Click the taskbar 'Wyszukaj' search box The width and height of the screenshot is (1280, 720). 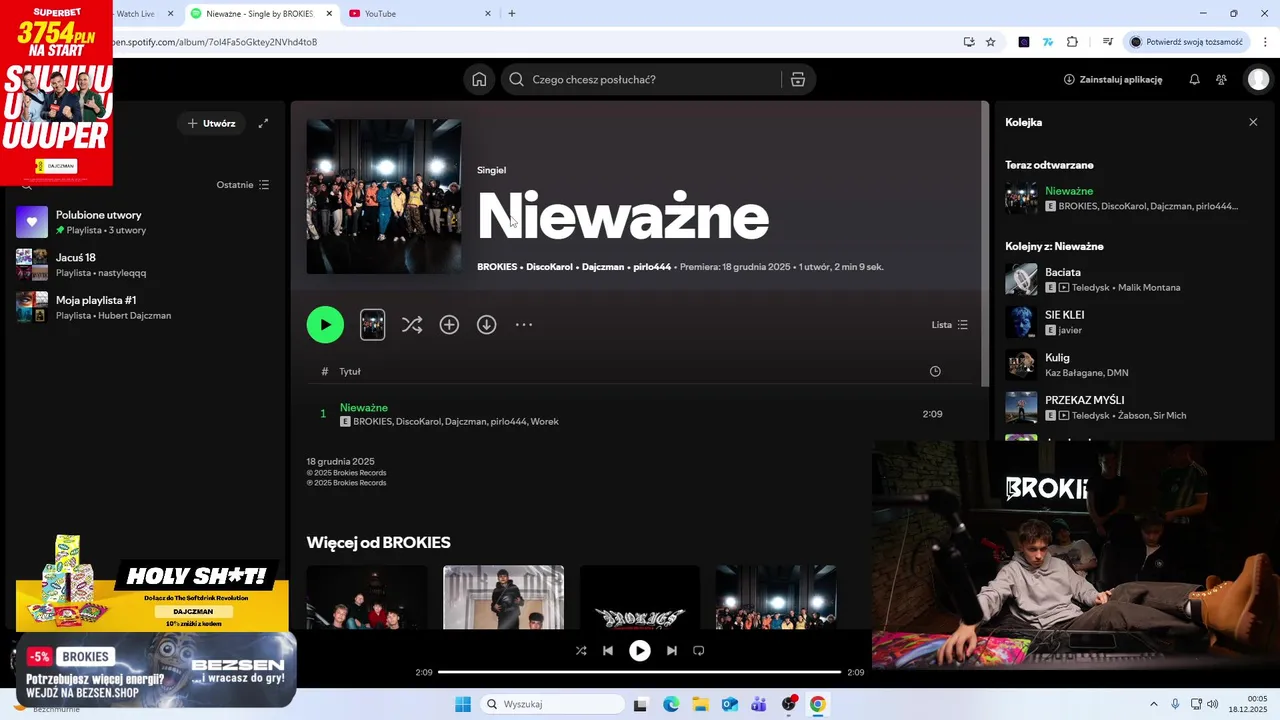(x=553, y=704)
